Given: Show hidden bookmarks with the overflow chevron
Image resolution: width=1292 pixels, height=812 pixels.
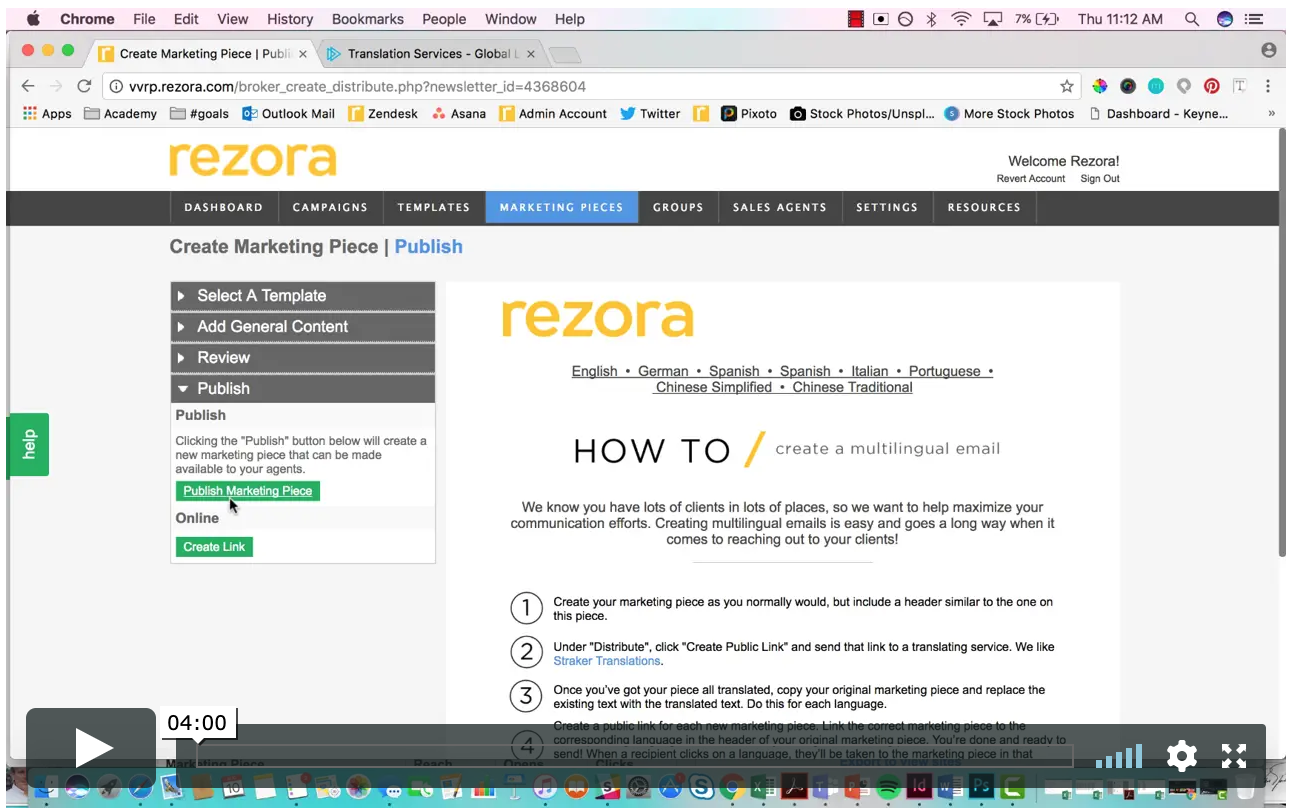Looking at the screenshot, I should (x=1272, y=114).
